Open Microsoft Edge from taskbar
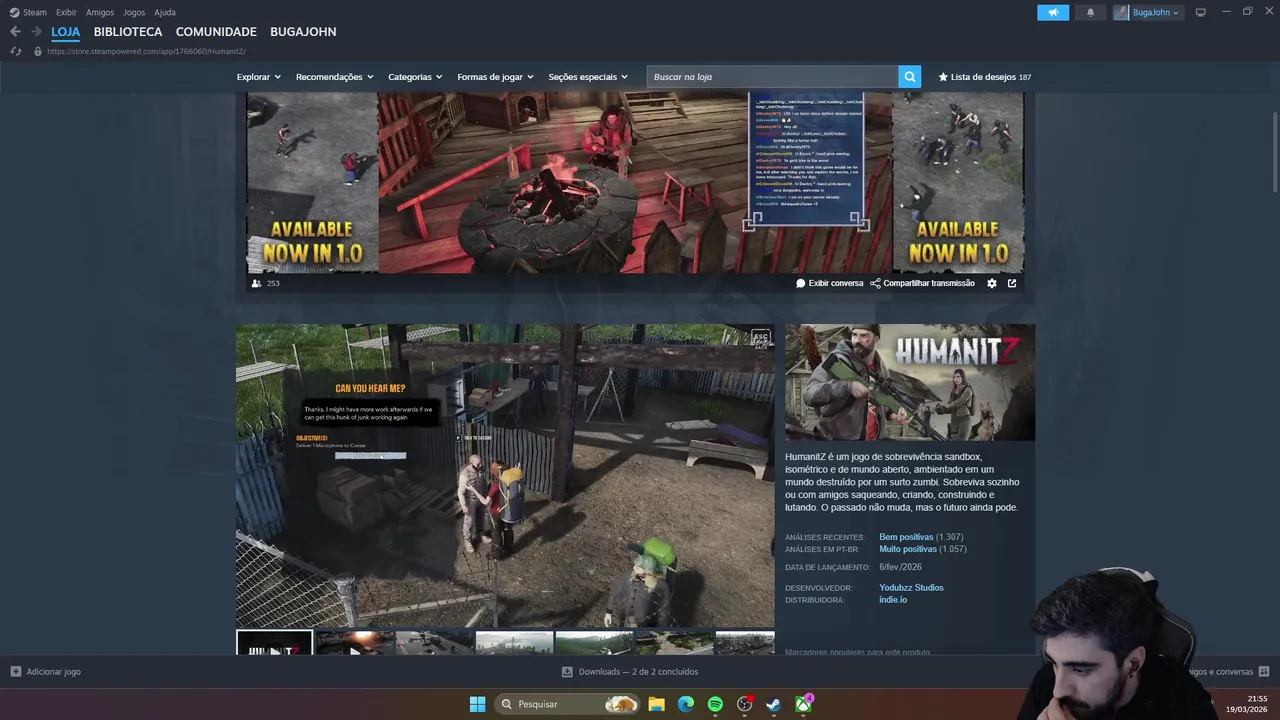 tap(686, 704)
